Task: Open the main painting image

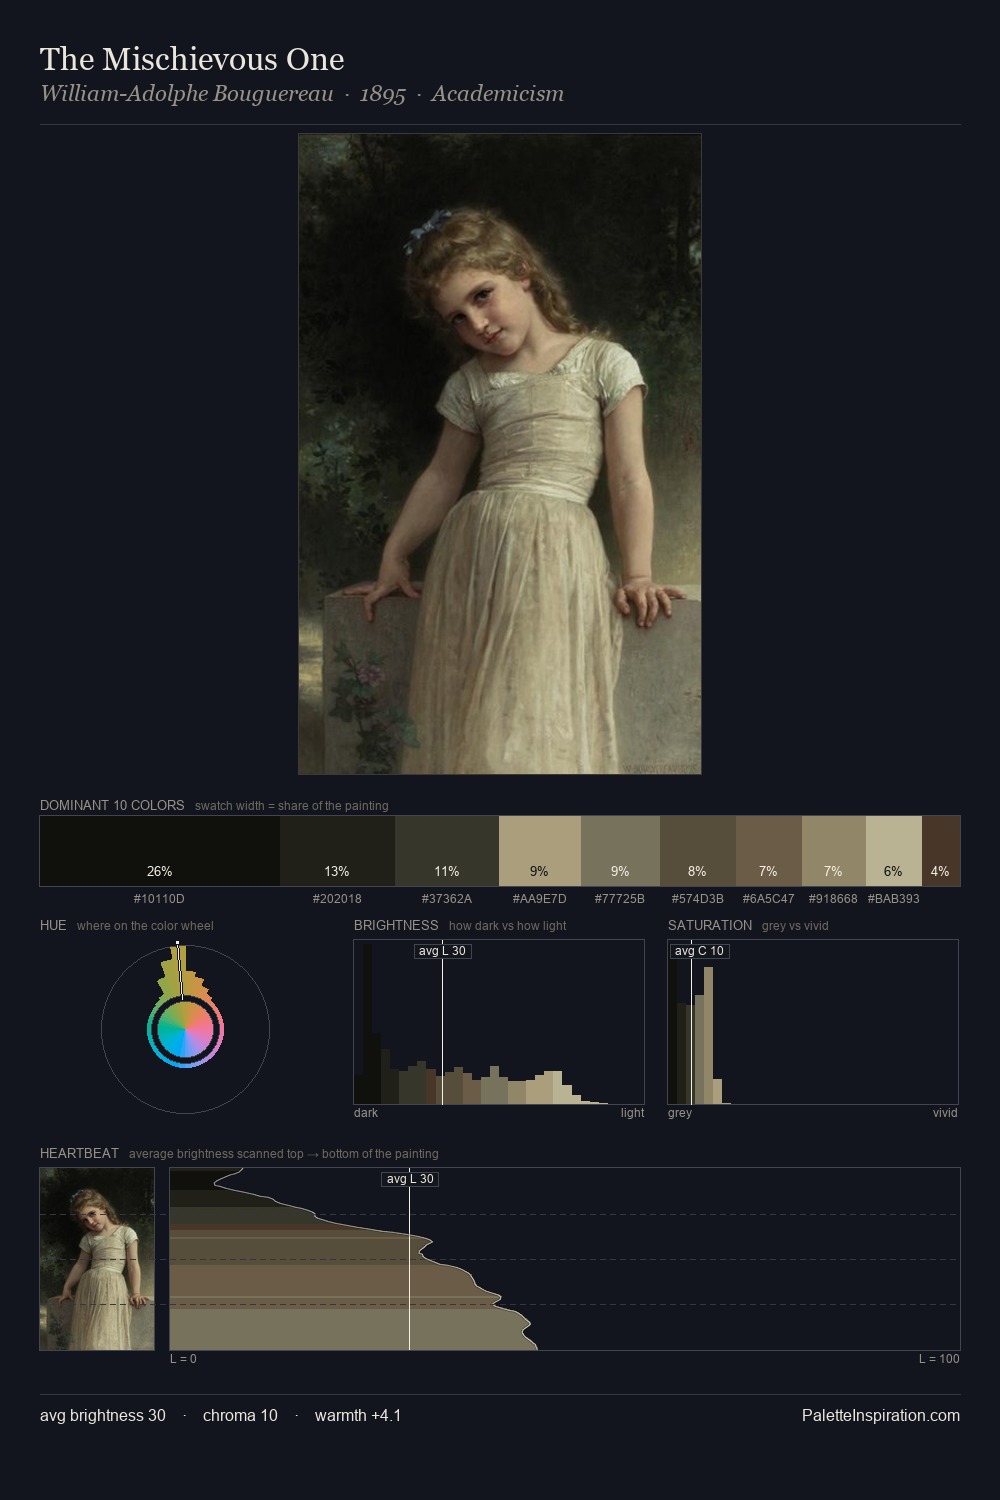Action: point(500,454)
